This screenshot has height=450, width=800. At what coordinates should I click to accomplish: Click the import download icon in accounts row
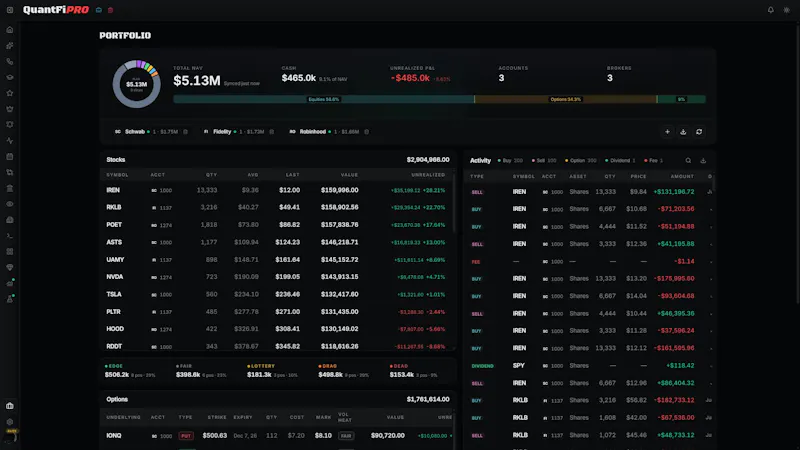683,132
